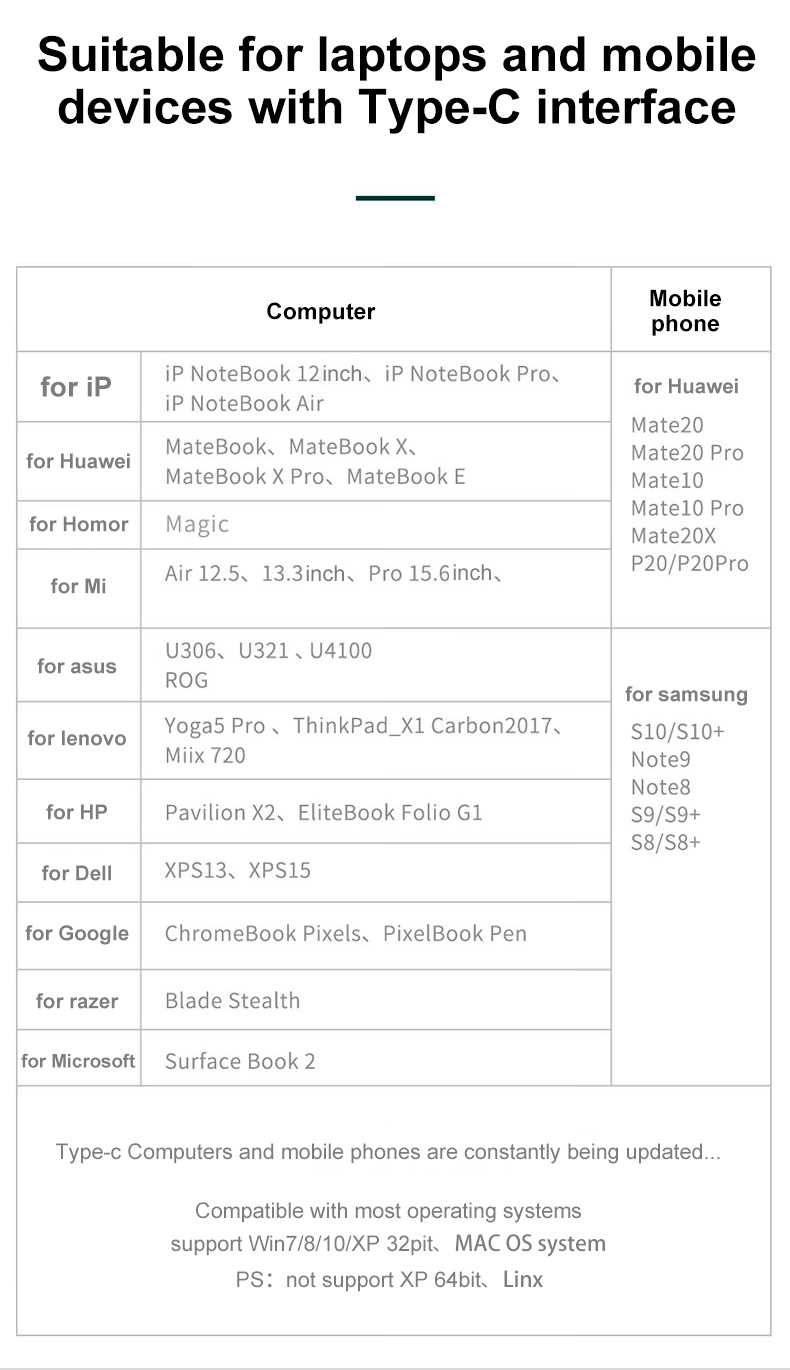
Task: Click the 'XPS13、XPS15' cell
Action: coord(238,870)
